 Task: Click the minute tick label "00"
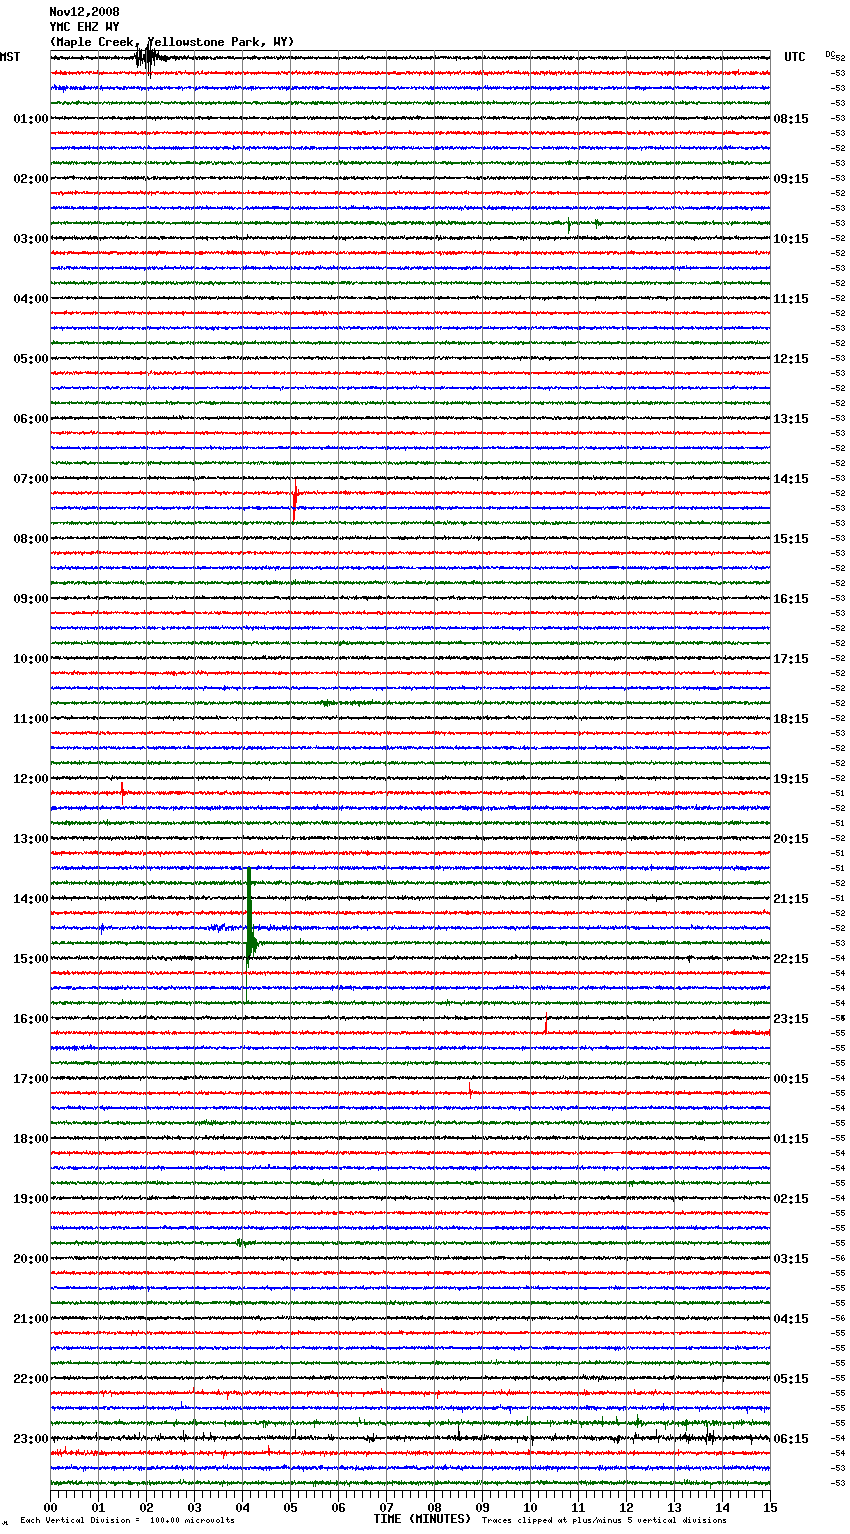click(x=50, y=1507)
